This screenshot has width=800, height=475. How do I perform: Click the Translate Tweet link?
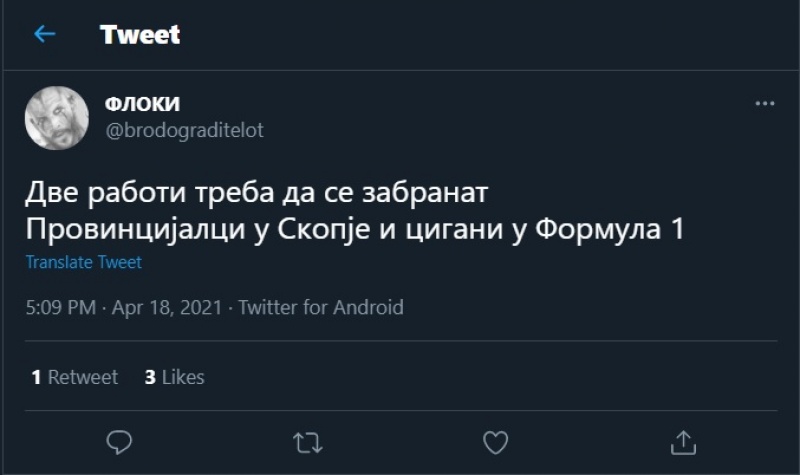(84, 263)
